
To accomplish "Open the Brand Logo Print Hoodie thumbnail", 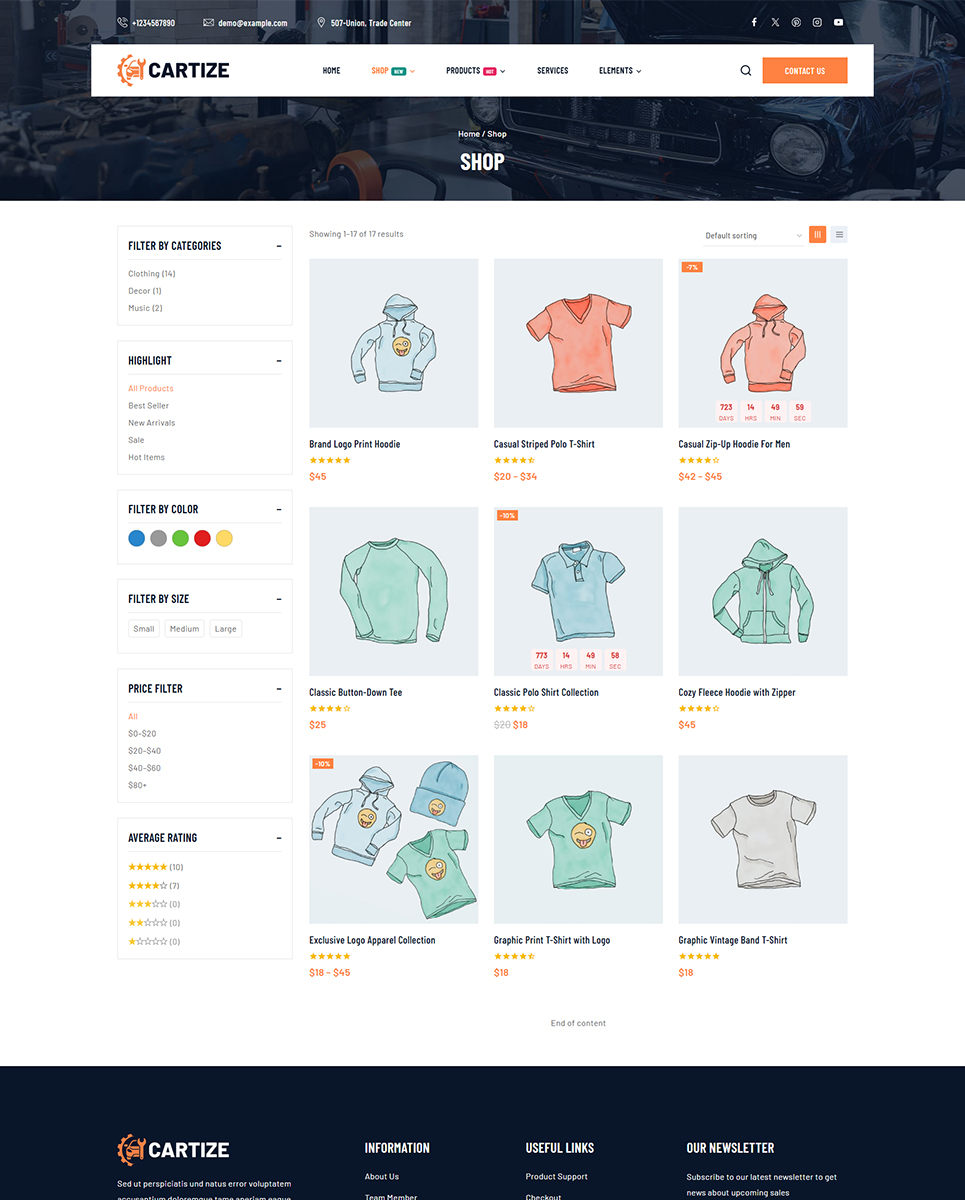I will (393, 343).
